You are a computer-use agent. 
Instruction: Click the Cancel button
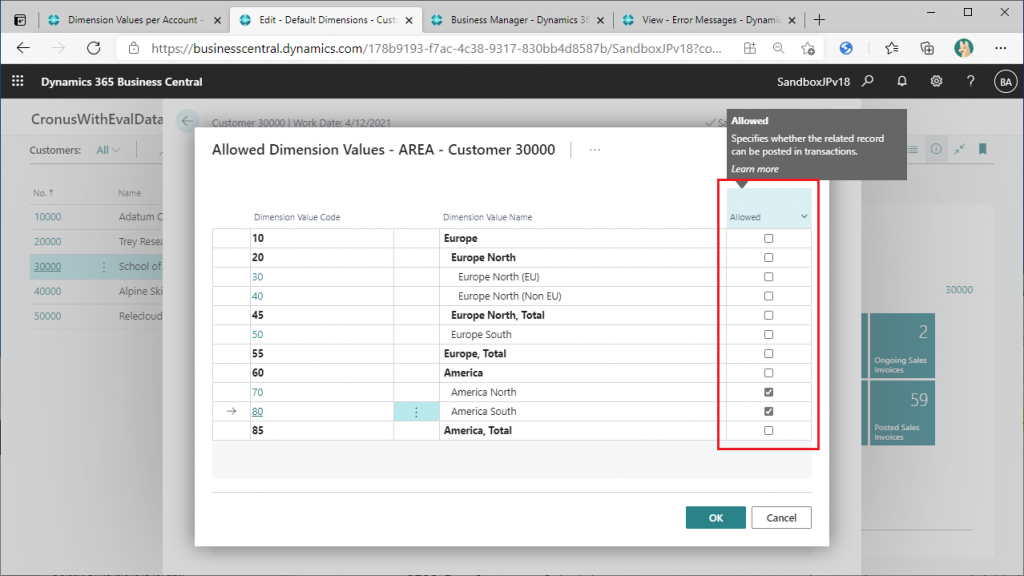click(781, 517)
